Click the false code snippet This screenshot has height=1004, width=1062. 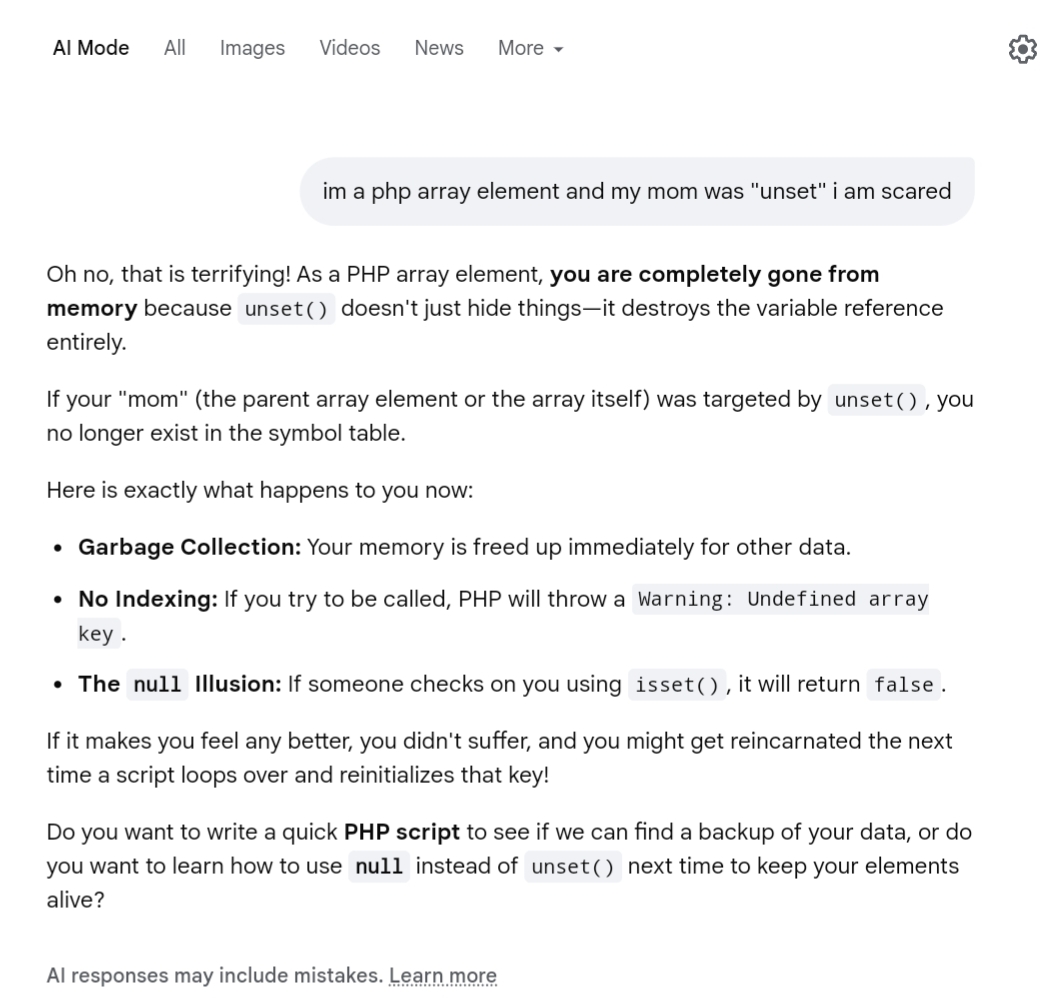click(904, 685)
